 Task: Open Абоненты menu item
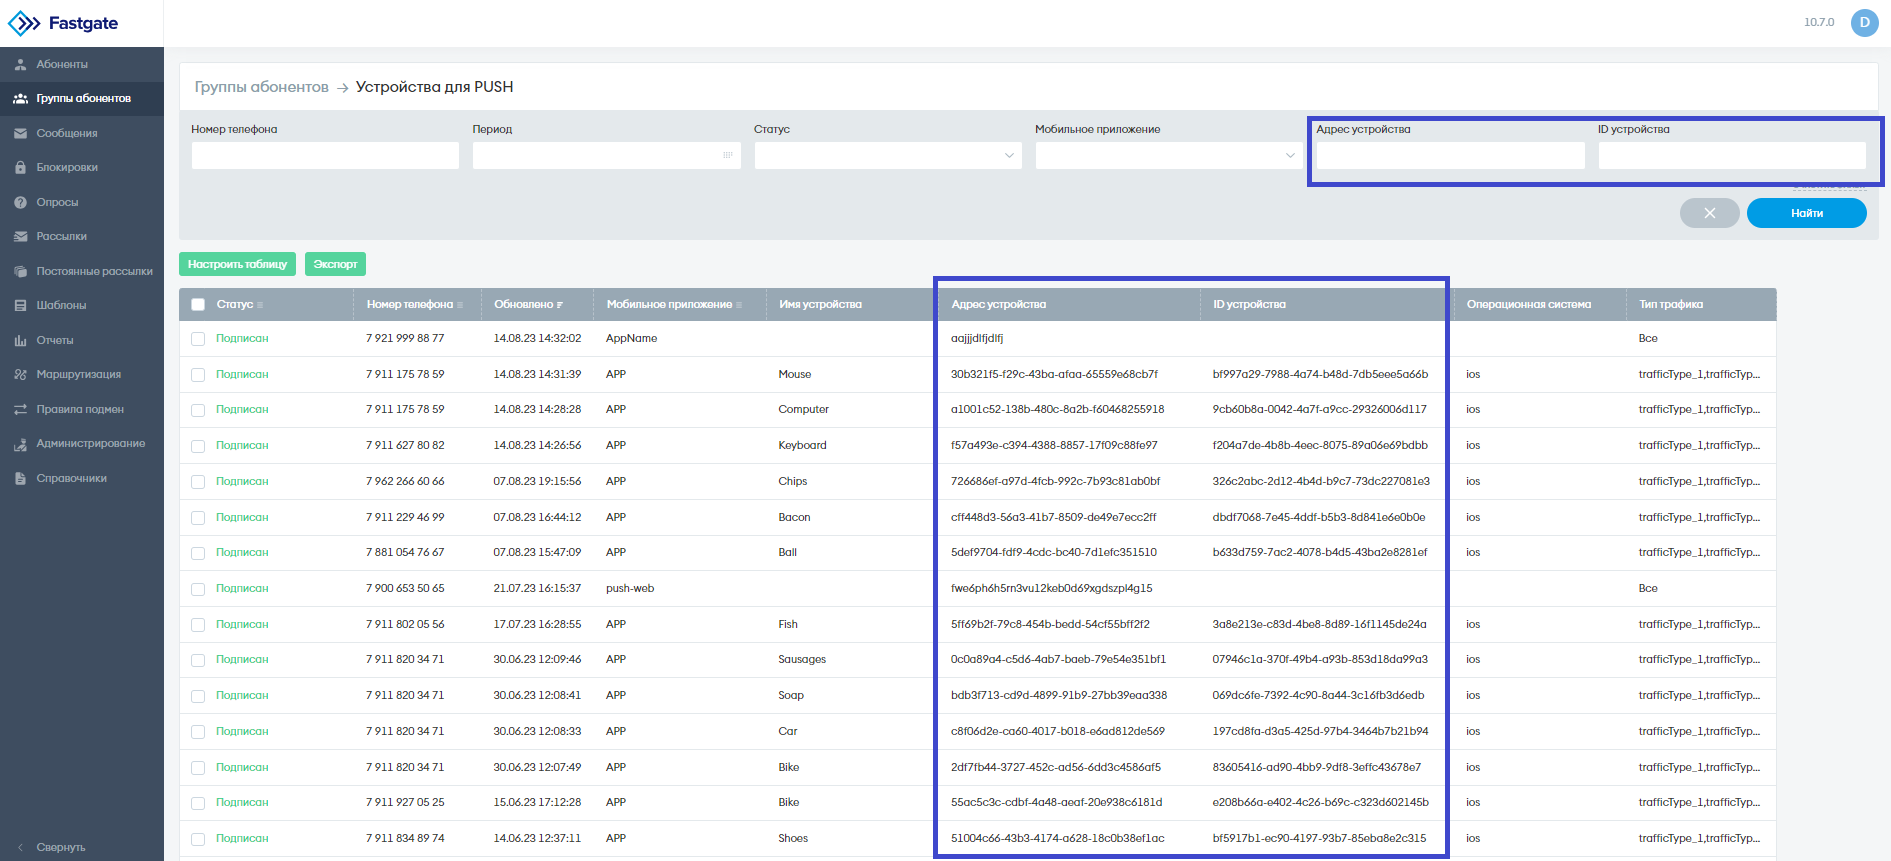pos(62,64)
